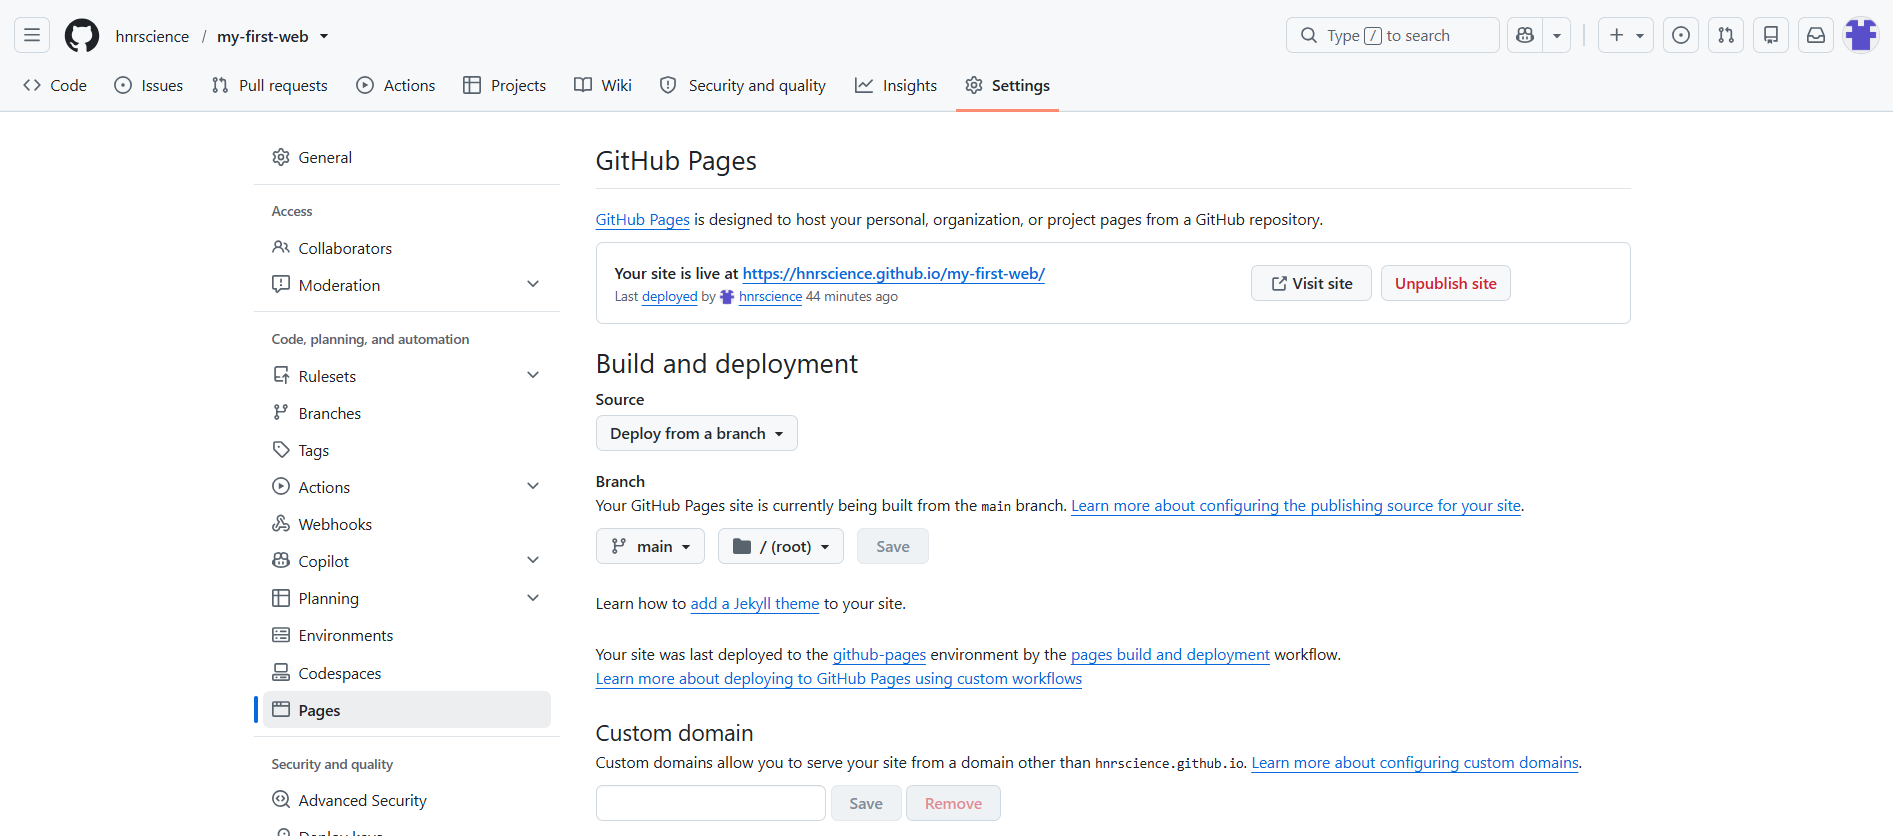Open the issues icon in the header
The height and width of the screenshot is (836, 1893).
point(1681,35)
